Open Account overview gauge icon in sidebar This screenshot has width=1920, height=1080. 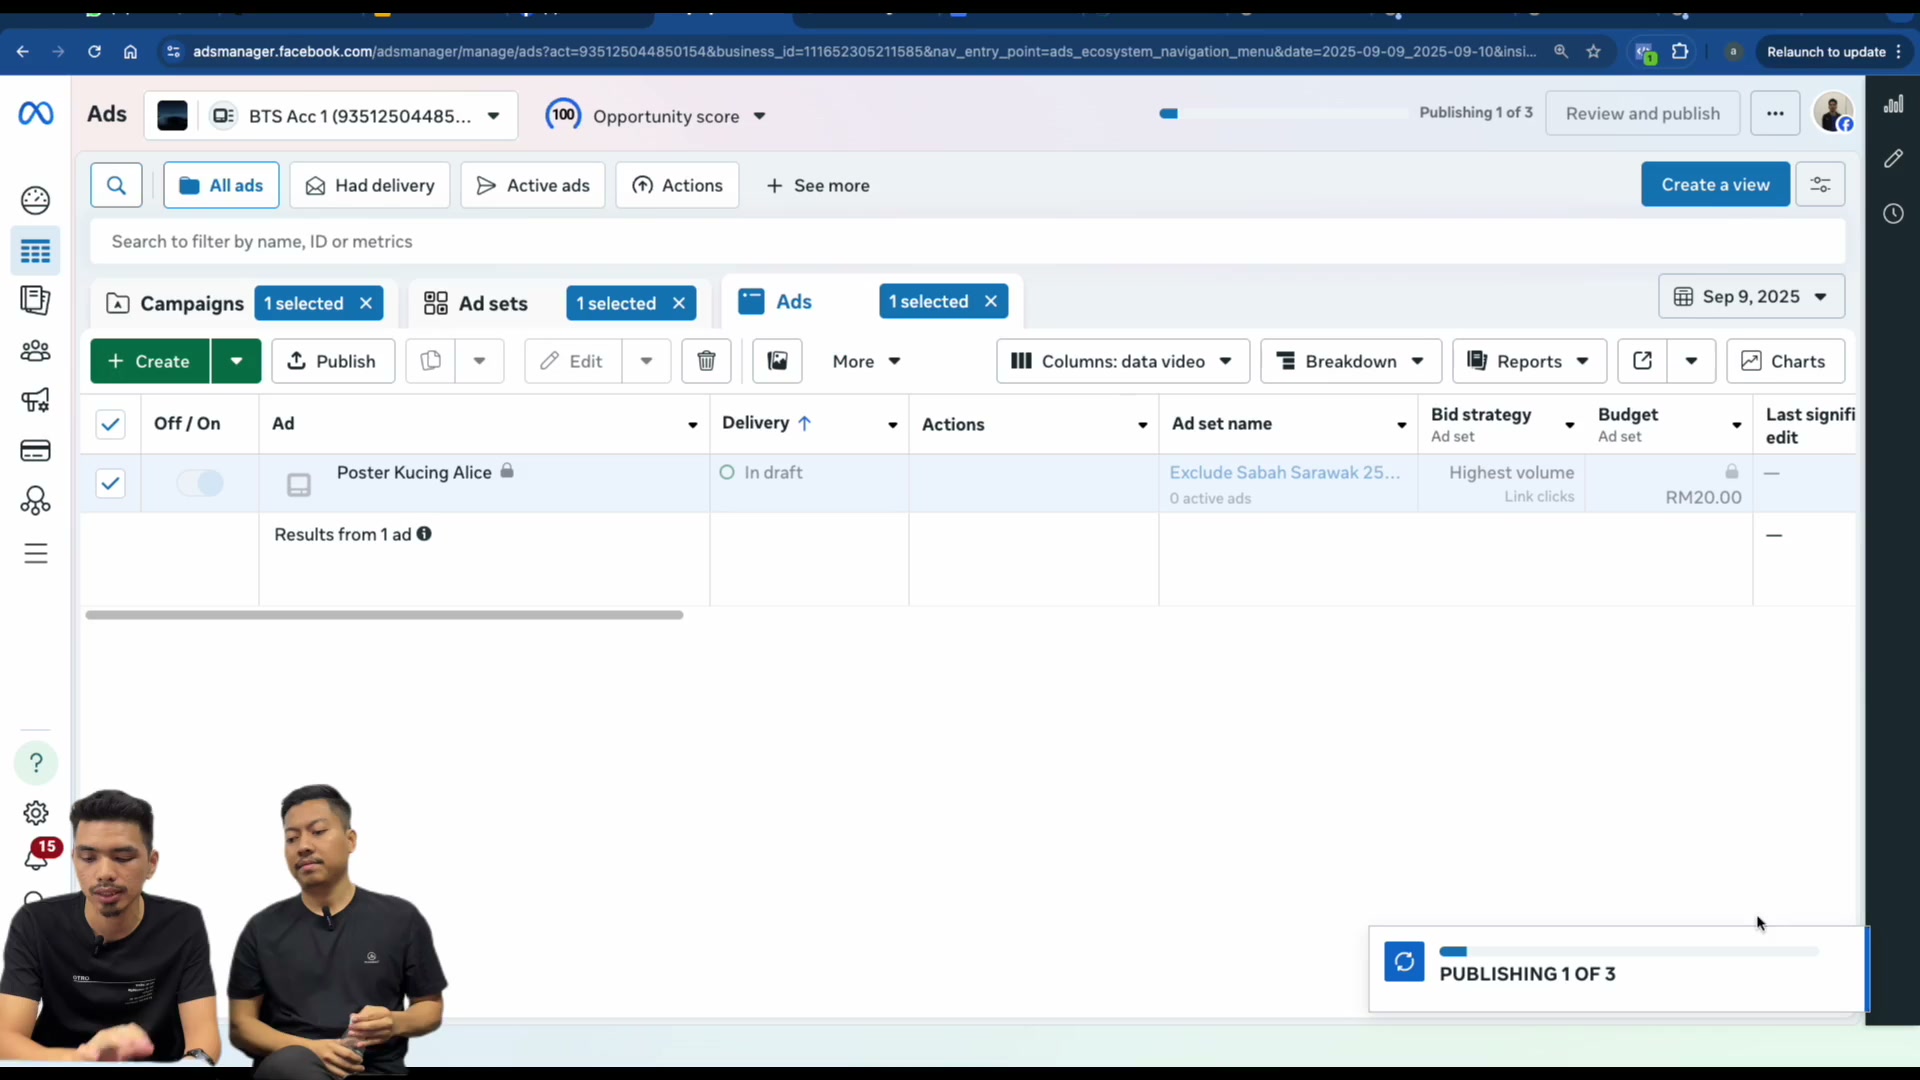pyautogui.click(x=35, y=200)
